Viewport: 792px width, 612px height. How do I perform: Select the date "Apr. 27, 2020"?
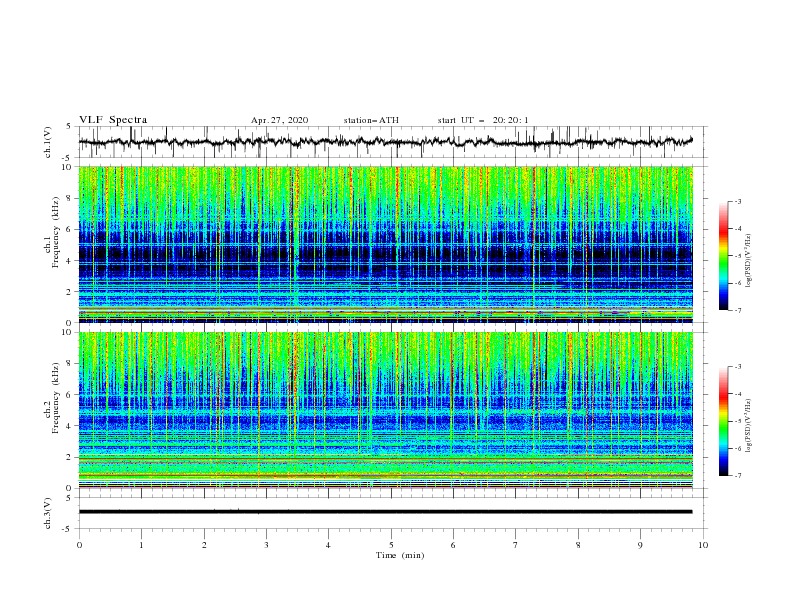[x=279, y=121]
